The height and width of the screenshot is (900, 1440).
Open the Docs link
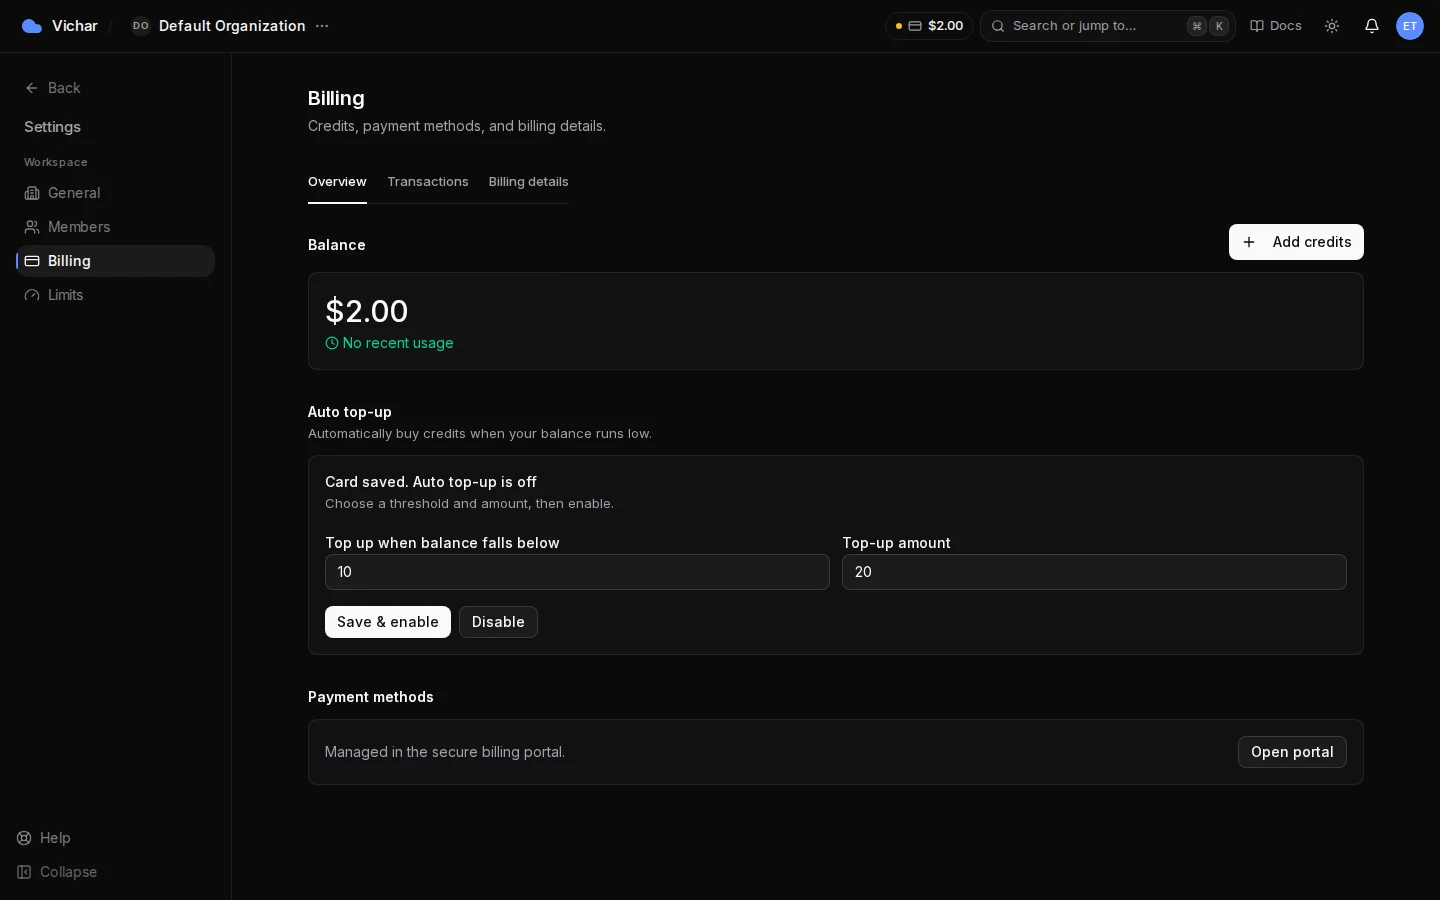tap(1276, 26)
